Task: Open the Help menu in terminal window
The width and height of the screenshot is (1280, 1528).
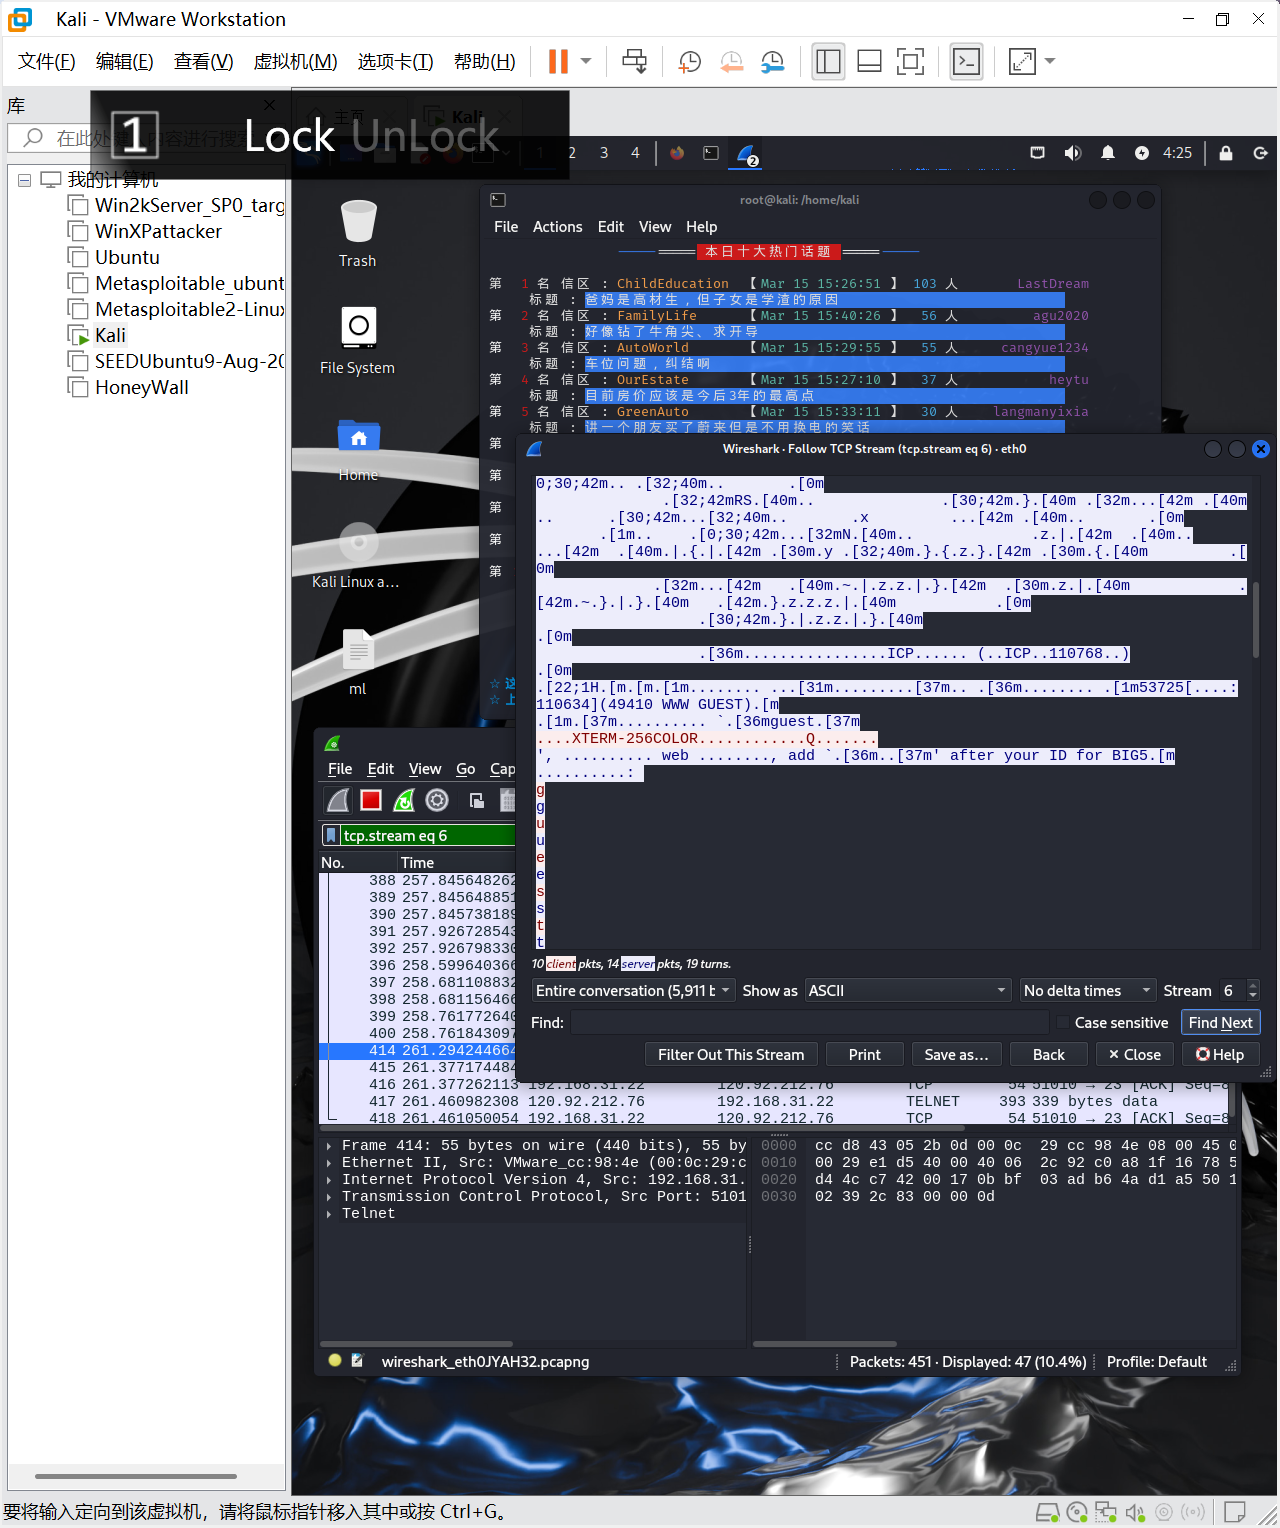Action: (701, 227)
